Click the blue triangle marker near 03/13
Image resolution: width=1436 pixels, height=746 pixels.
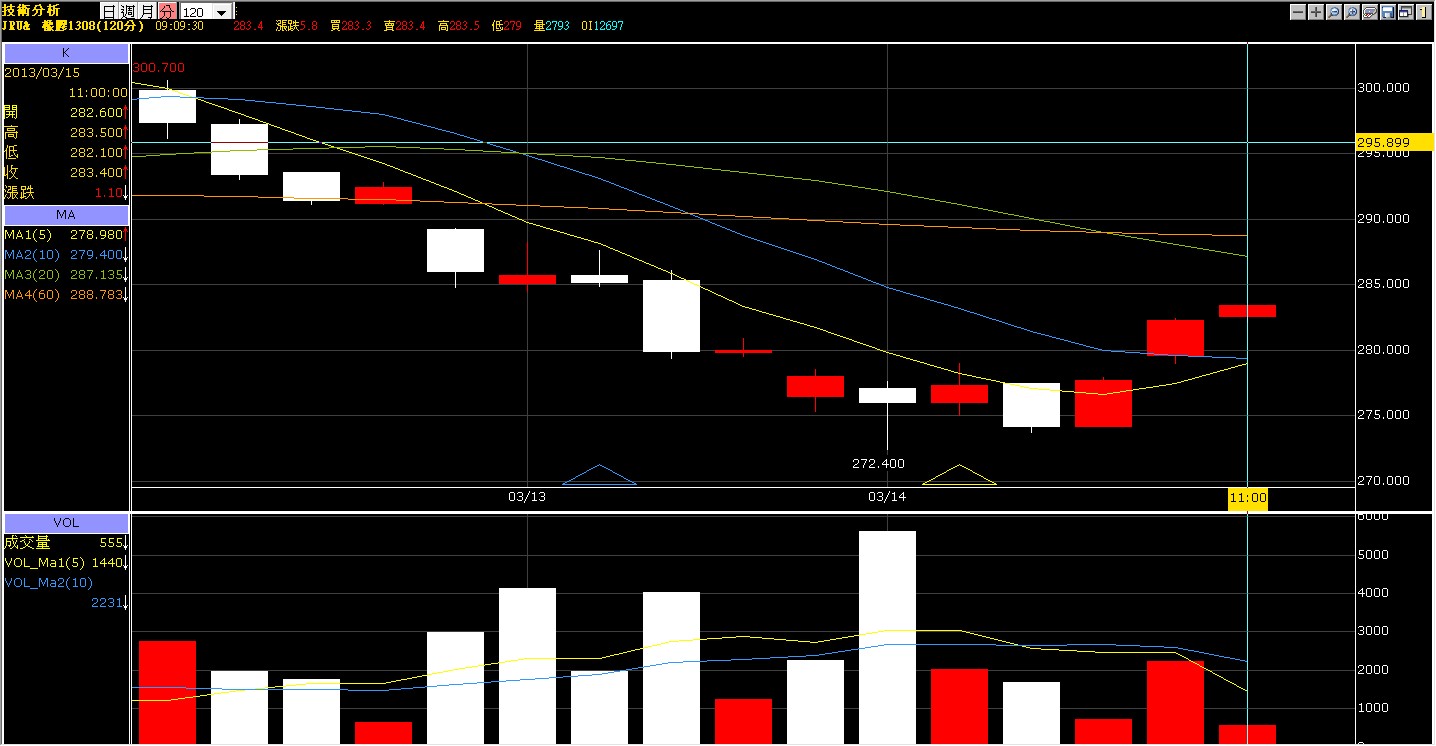[599, 475]
